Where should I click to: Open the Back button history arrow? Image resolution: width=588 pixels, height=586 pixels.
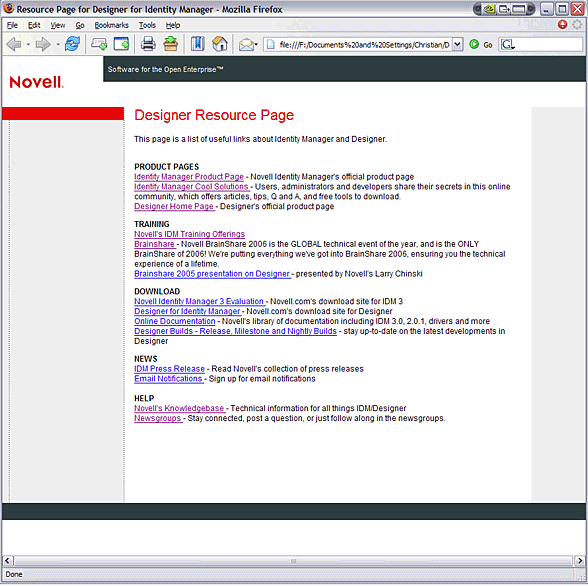[28, 45]
